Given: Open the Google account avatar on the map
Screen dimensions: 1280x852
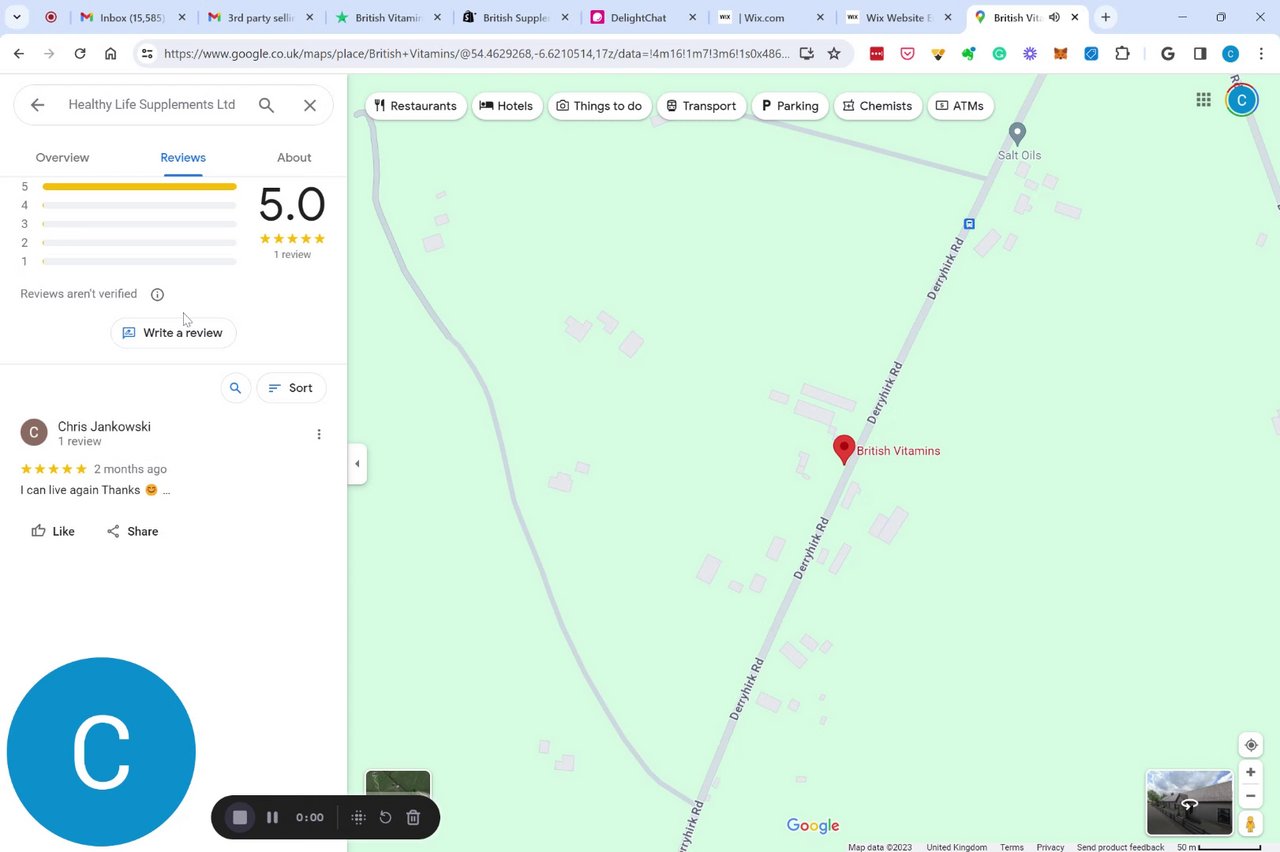Looking at the screenshot, I should tap(1242, 99).
